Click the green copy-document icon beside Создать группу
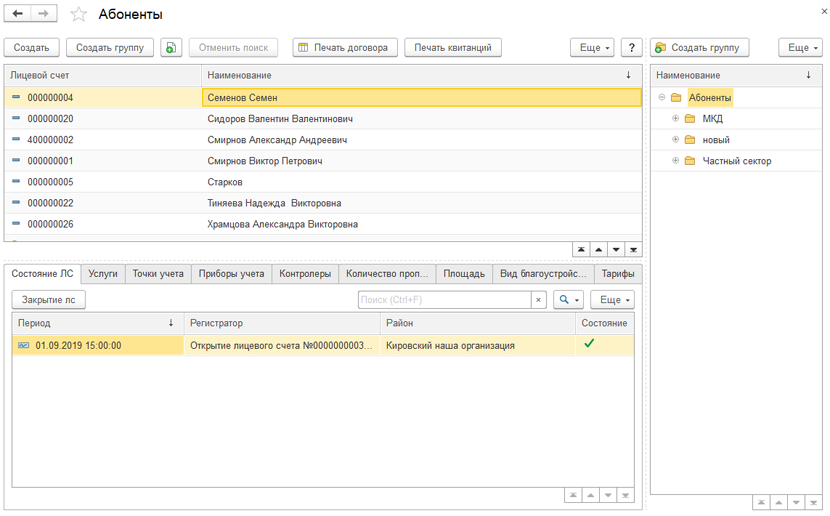This screenshot has width=830, height=516. (171, 48)
